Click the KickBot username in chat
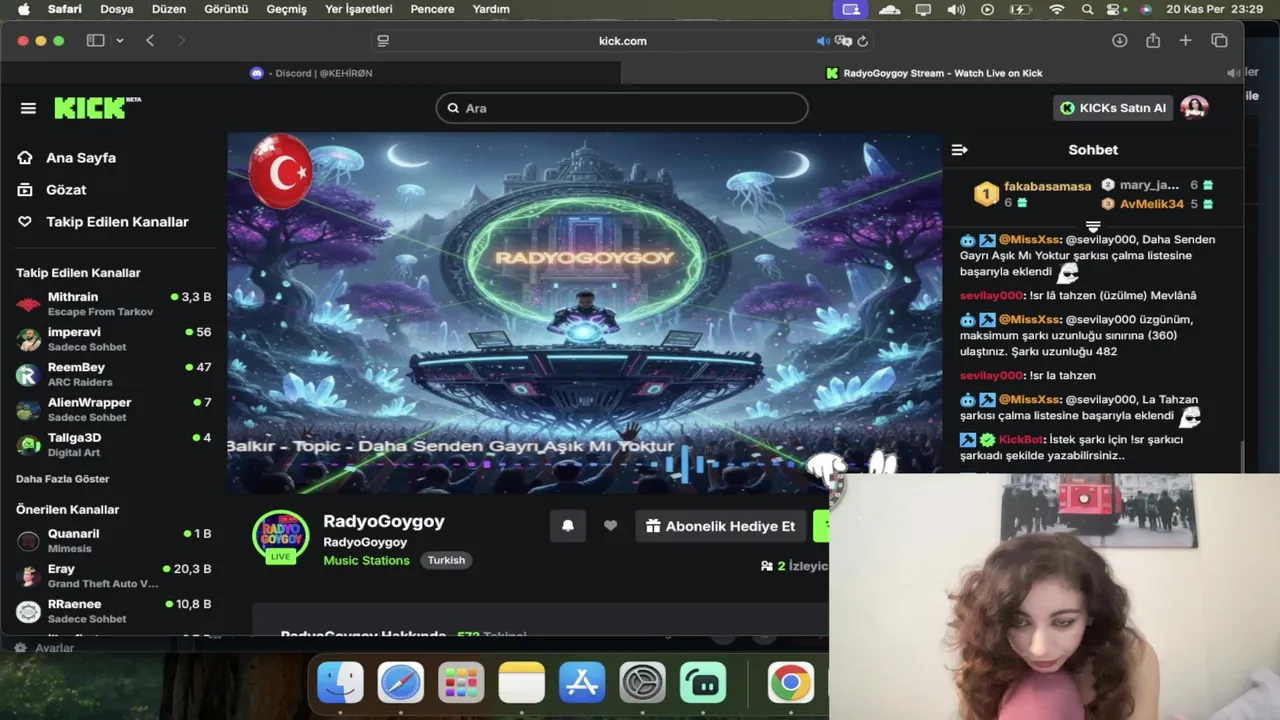The height and width of the screenshot is (720, 1280). [1020, 440]
